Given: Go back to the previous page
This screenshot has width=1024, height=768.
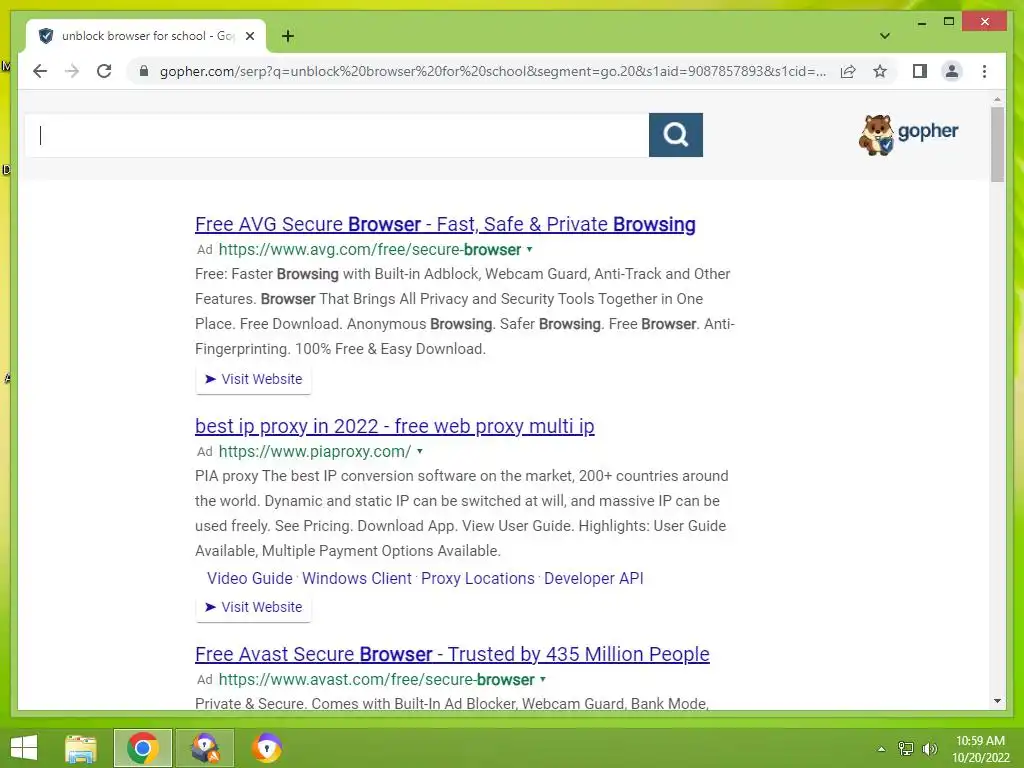Looking at the screenshot, I should pos(40,71).
